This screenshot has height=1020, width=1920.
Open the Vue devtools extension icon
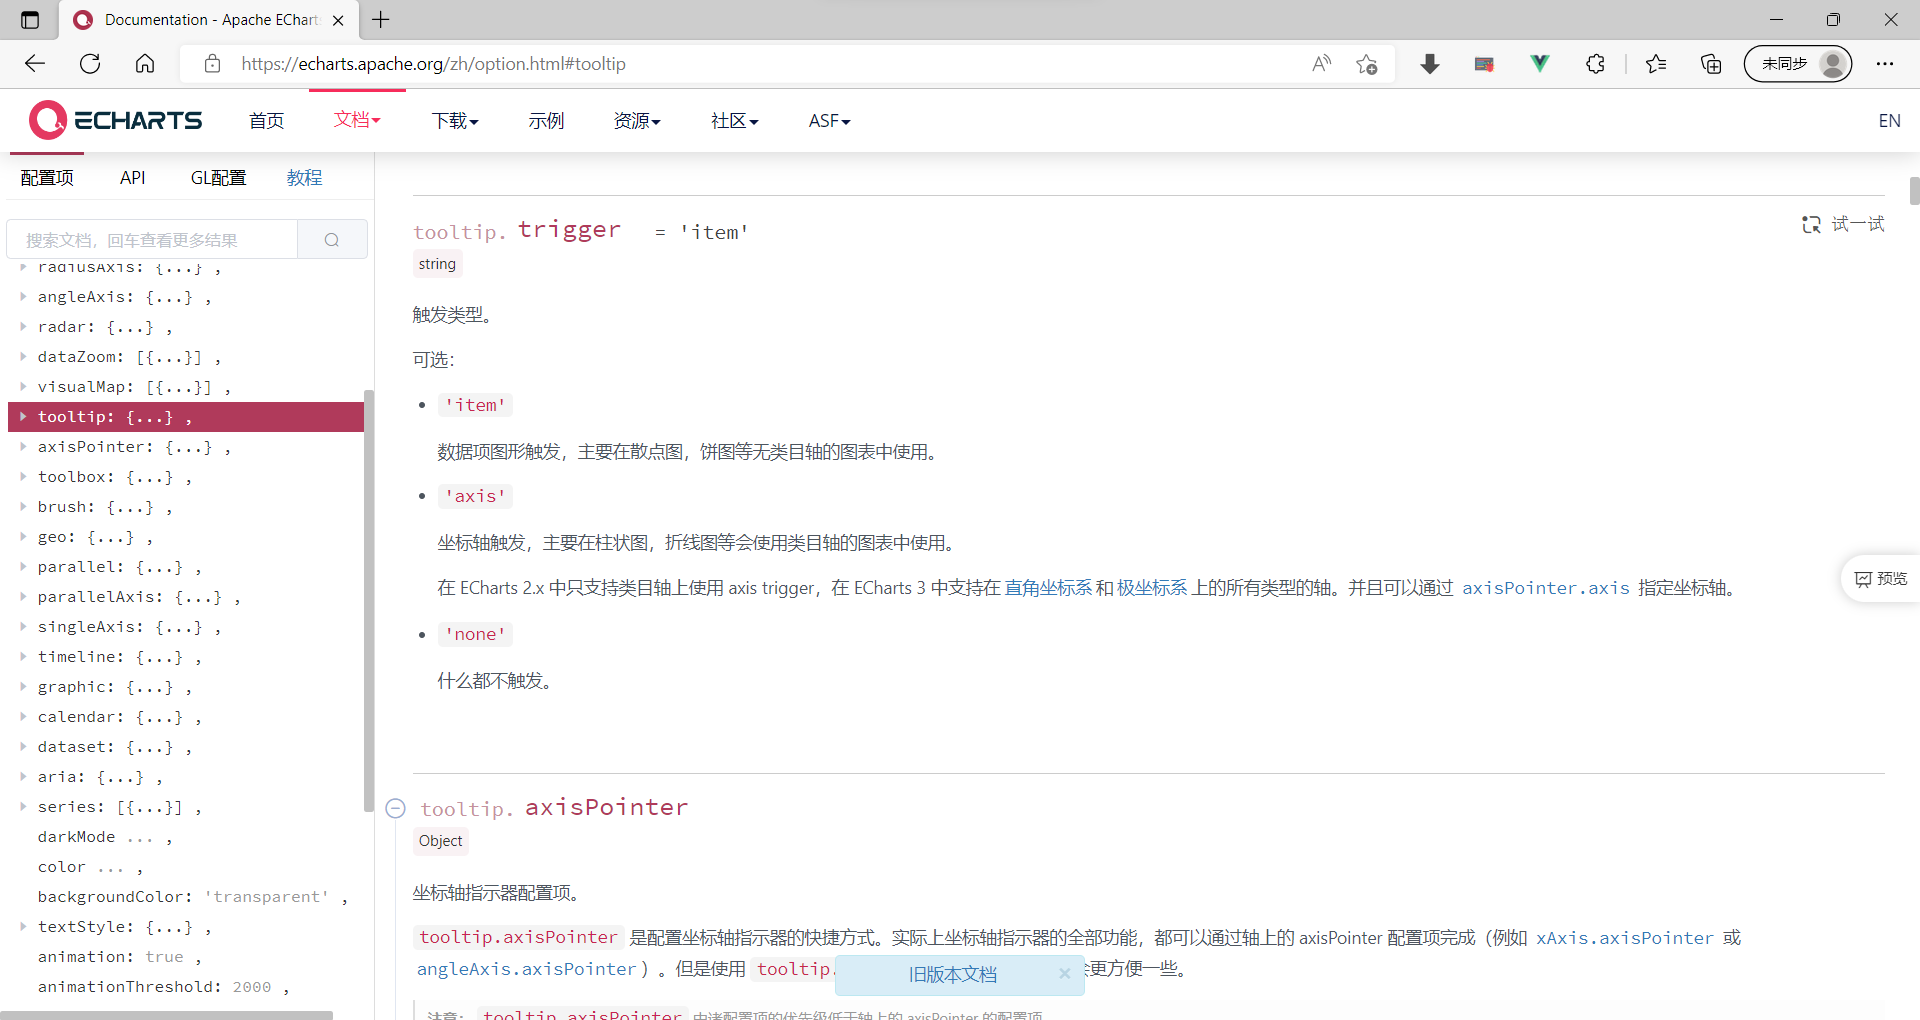[1540, 64]
